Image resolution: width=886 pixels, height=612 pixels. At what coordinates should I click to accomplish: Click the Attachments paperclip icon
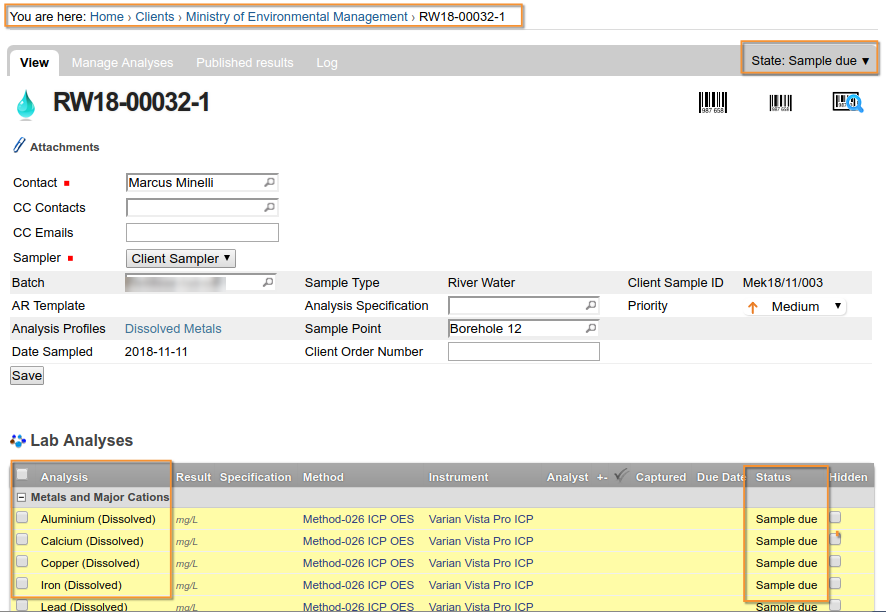coord(17,146)
